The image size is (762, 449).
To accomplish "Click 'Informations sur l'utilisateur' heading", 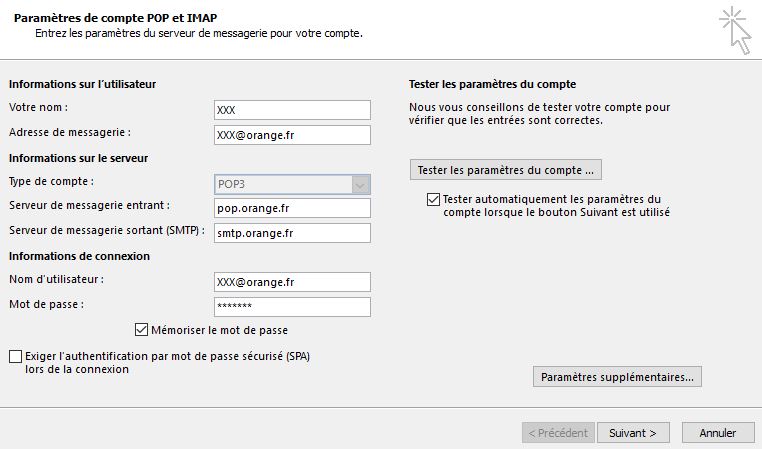I will tap(82, 84).
